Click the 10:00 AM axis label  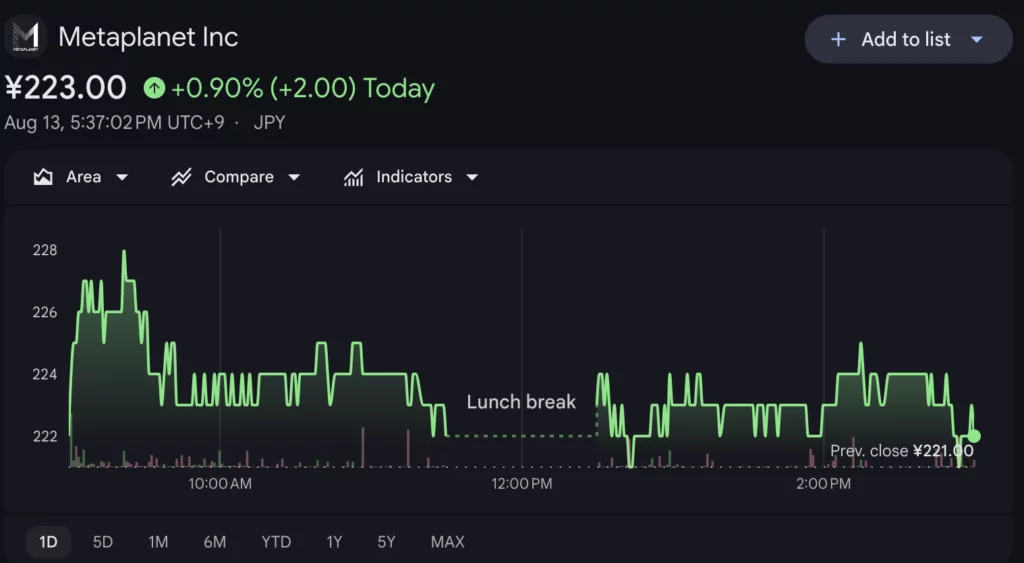[x=220, y=484]
